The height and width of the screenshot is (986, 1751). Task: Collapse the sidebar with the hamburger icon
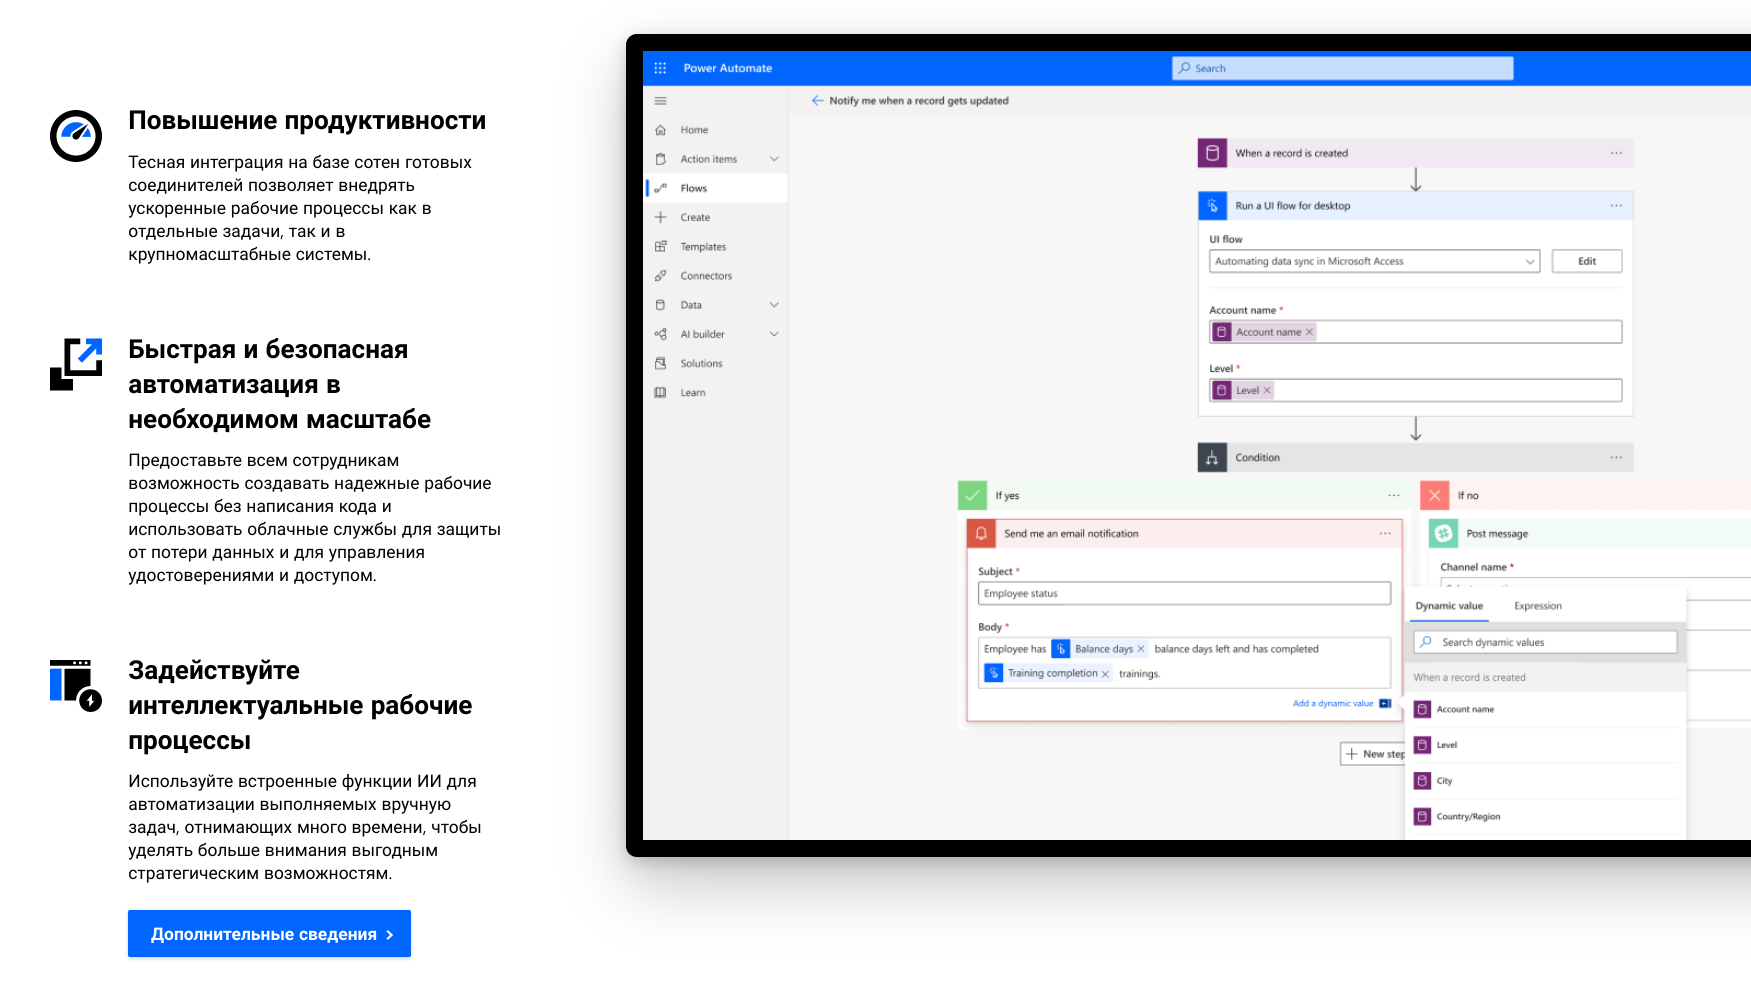(660, 101)
